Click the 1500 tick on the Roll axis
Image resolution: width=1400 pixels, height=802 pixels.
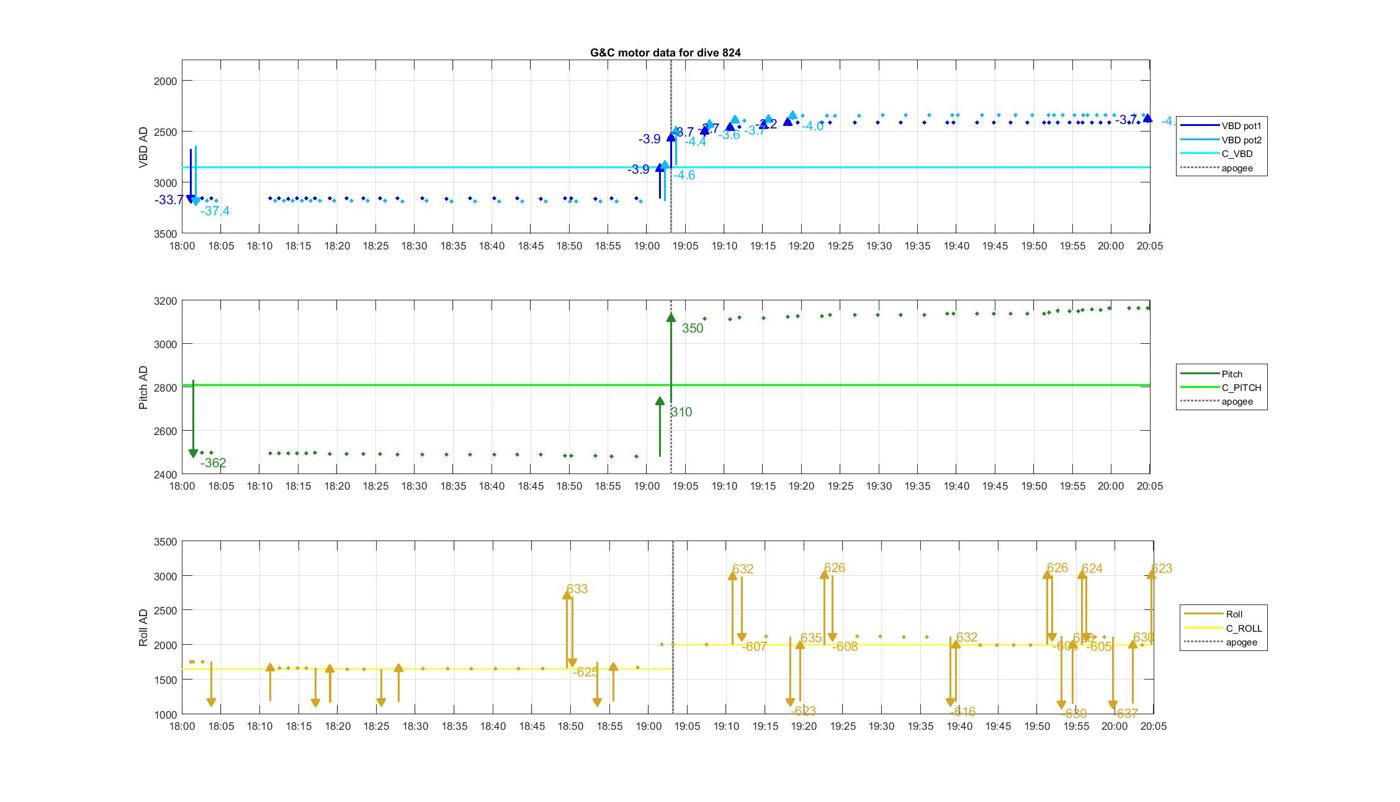(x=163, y=680)
